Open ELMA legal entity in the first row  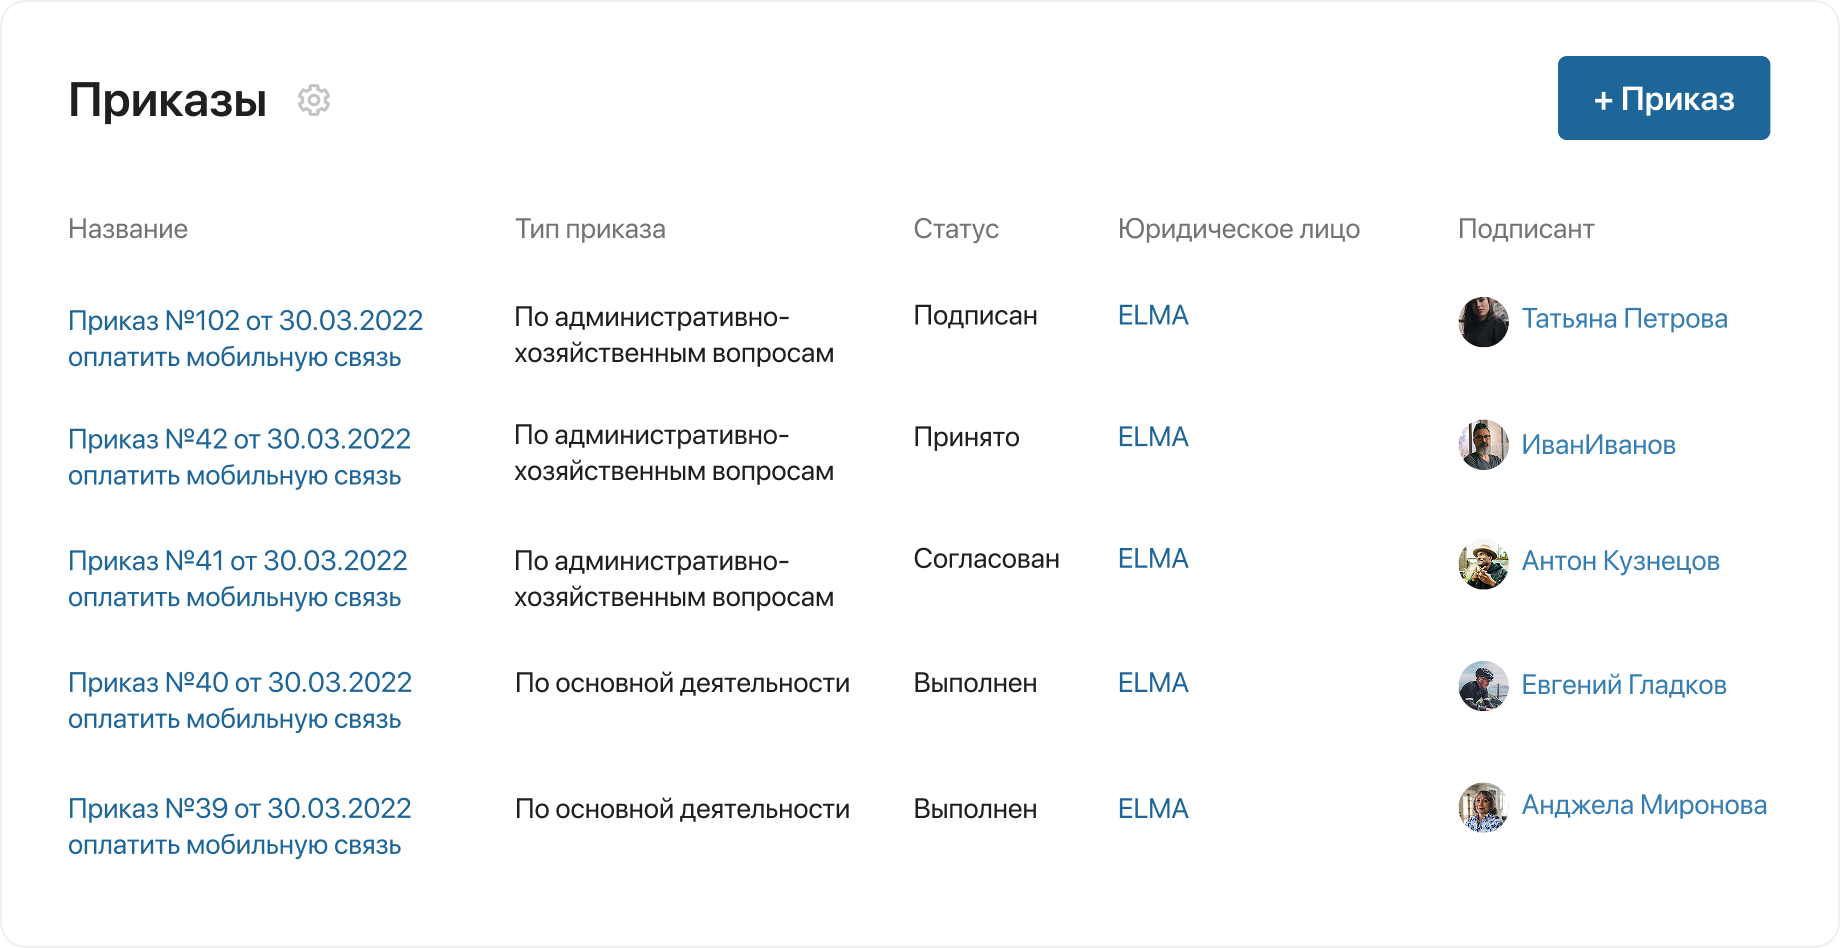coord(1153,315)
